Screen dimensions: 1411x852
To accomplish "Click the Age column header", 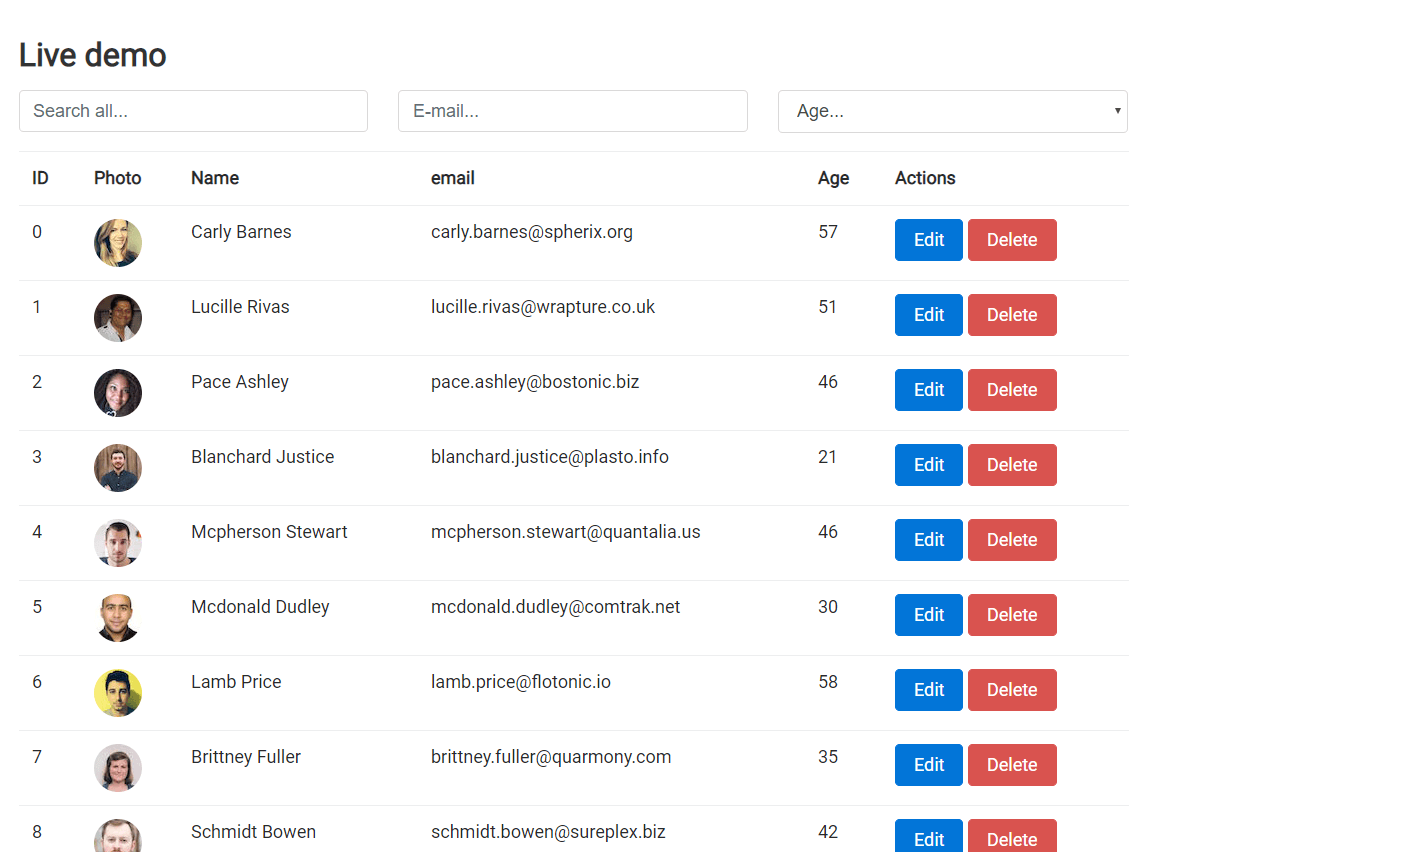I will 833,178.
